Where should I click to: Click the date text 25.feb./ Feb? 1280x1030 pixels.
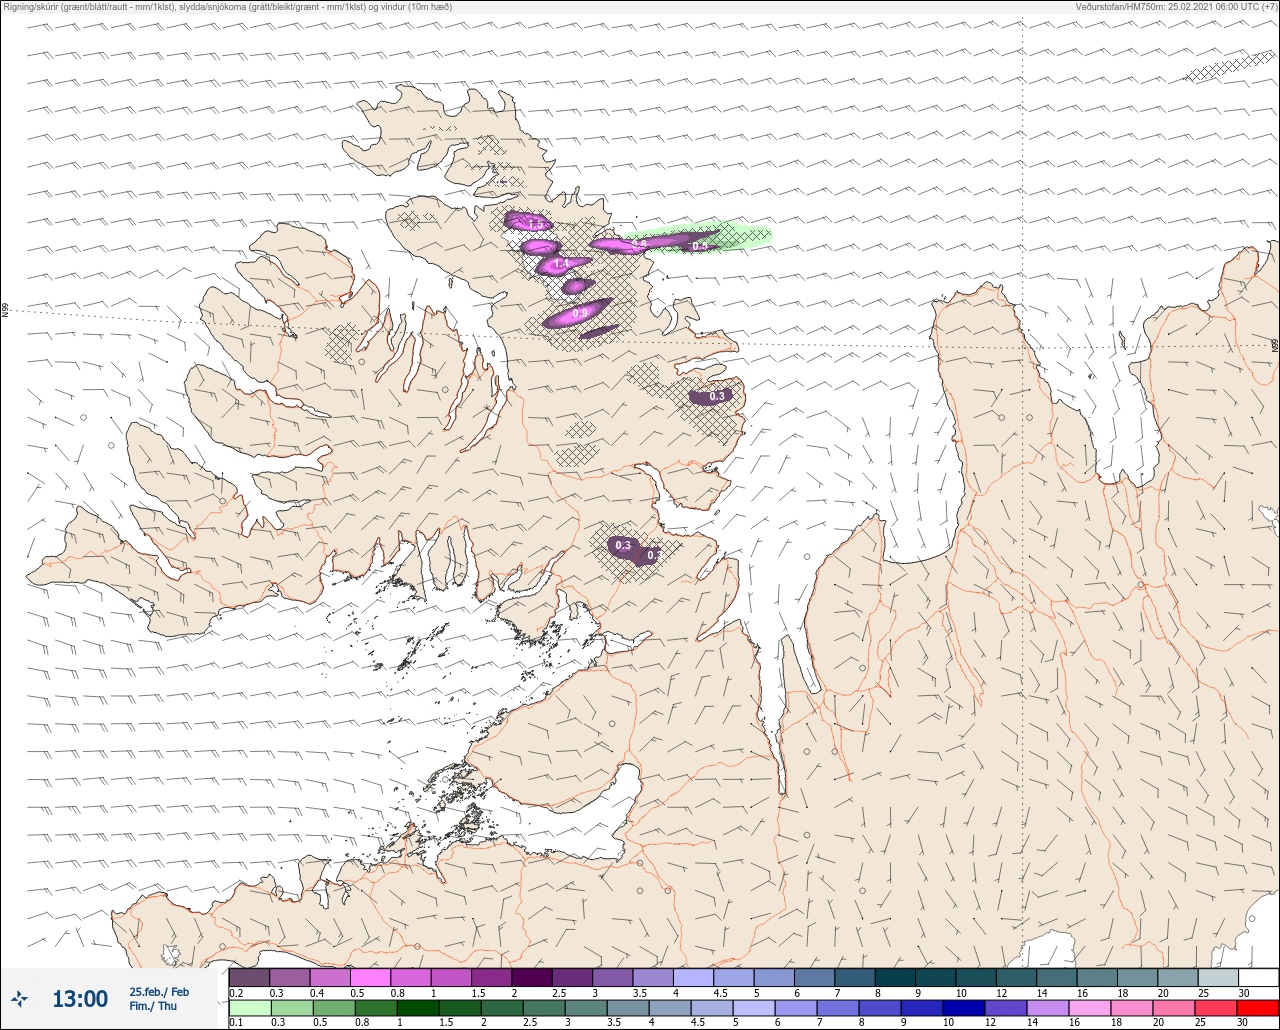coord(159,991)
